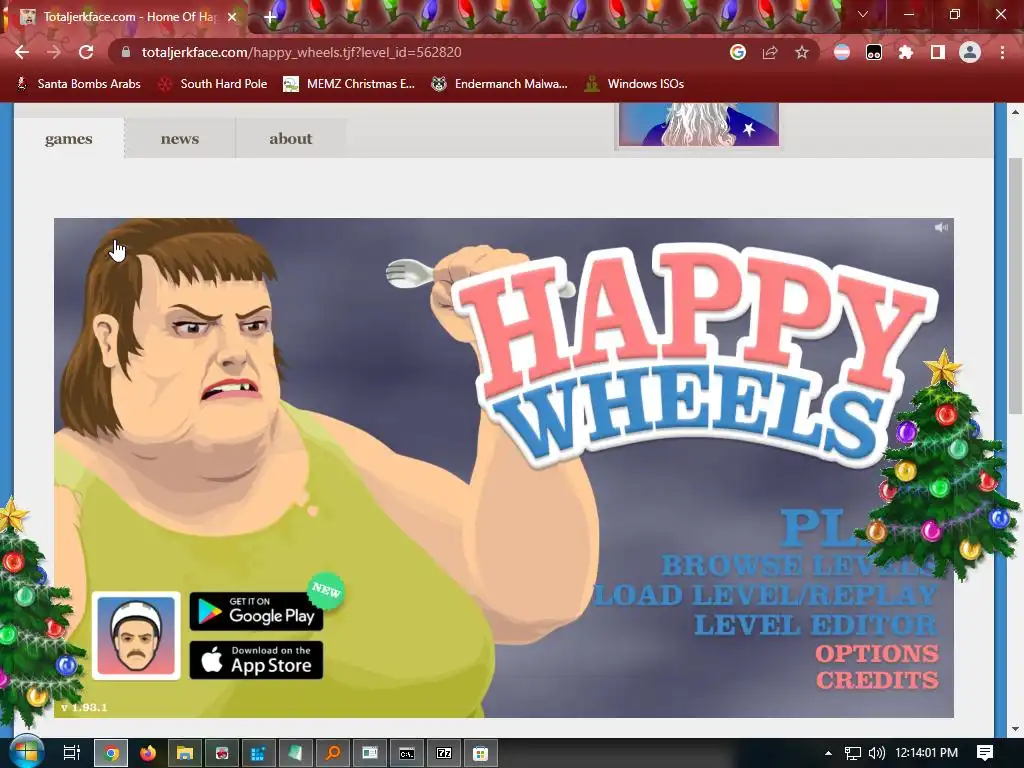Open the Windows Start menu
The width and height of the screenshot is (1024, 768).
(x=26, y=753)
